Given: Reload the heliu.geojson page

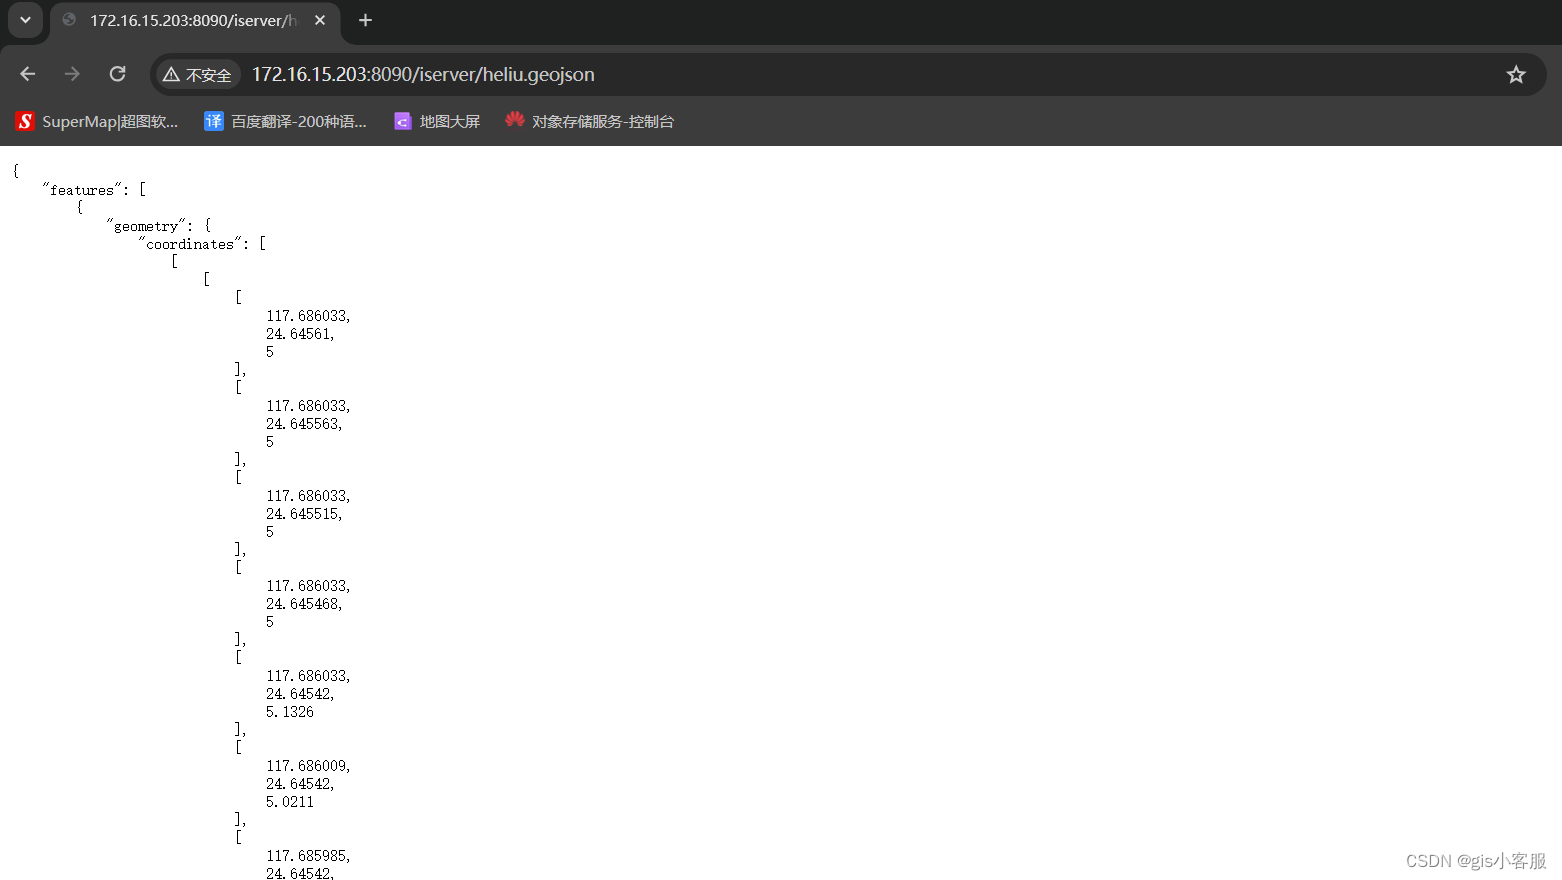Looking at the screenshot, I should [117, 74].
